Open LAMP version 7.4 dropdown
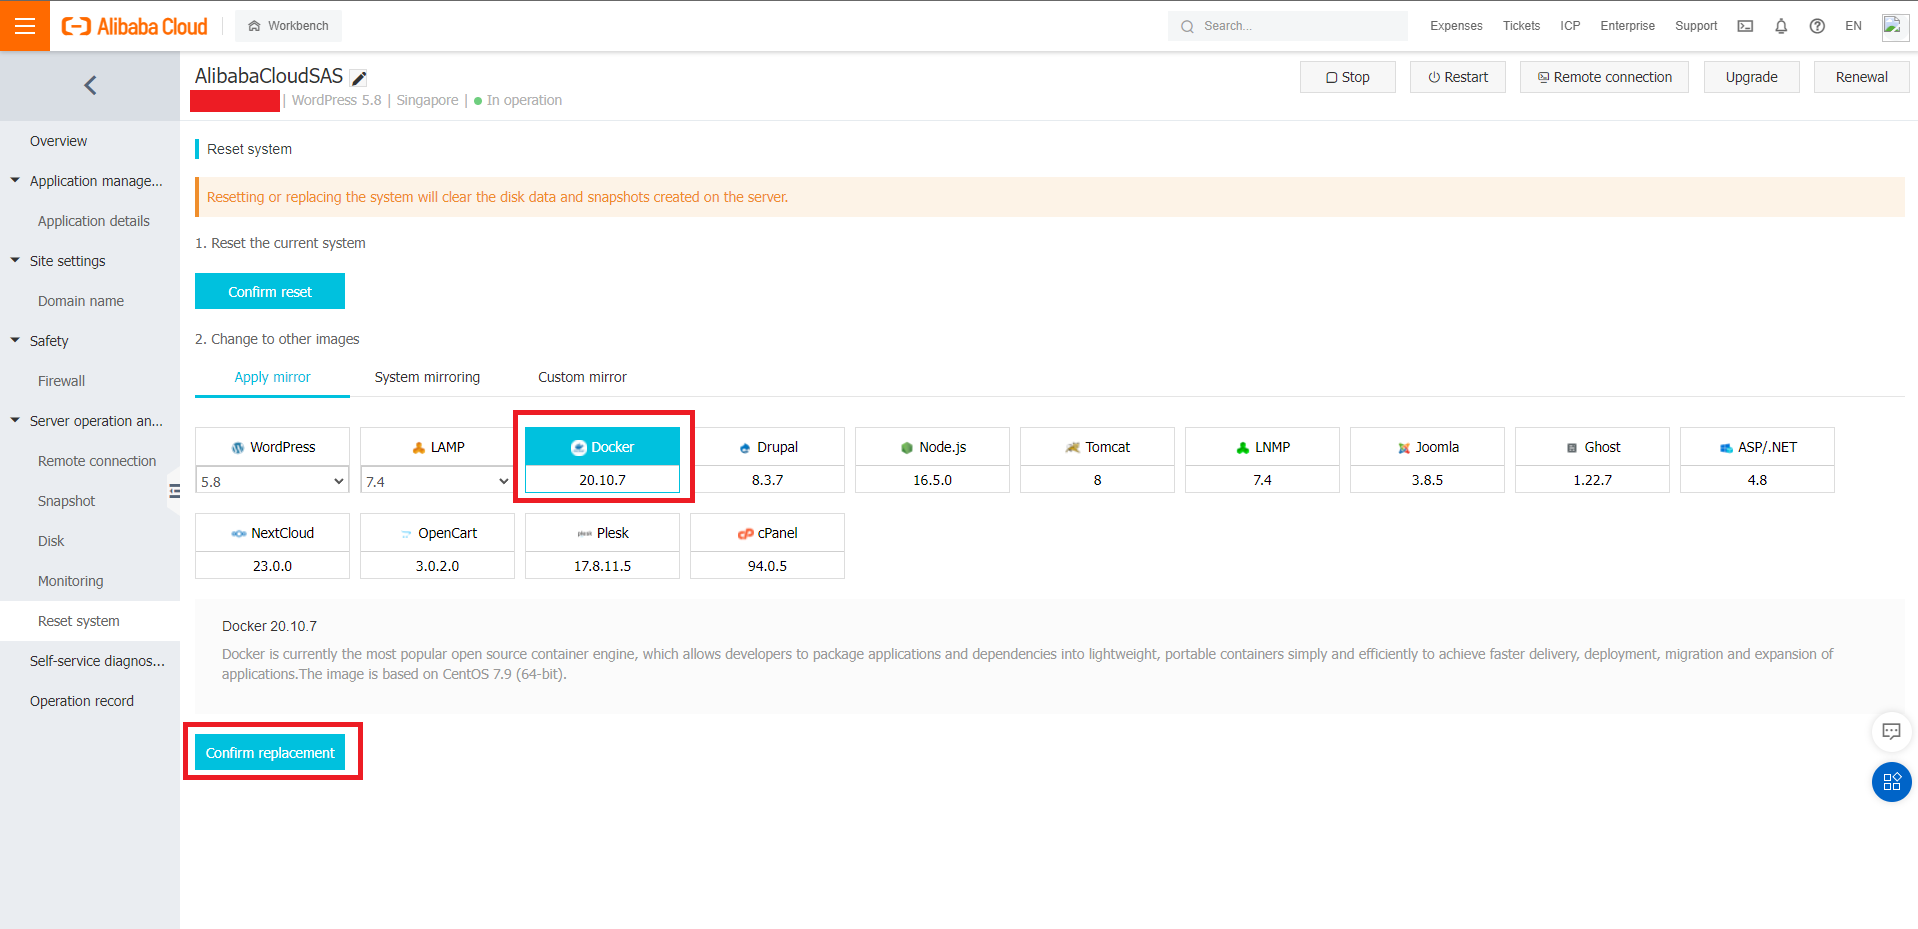 437,481
